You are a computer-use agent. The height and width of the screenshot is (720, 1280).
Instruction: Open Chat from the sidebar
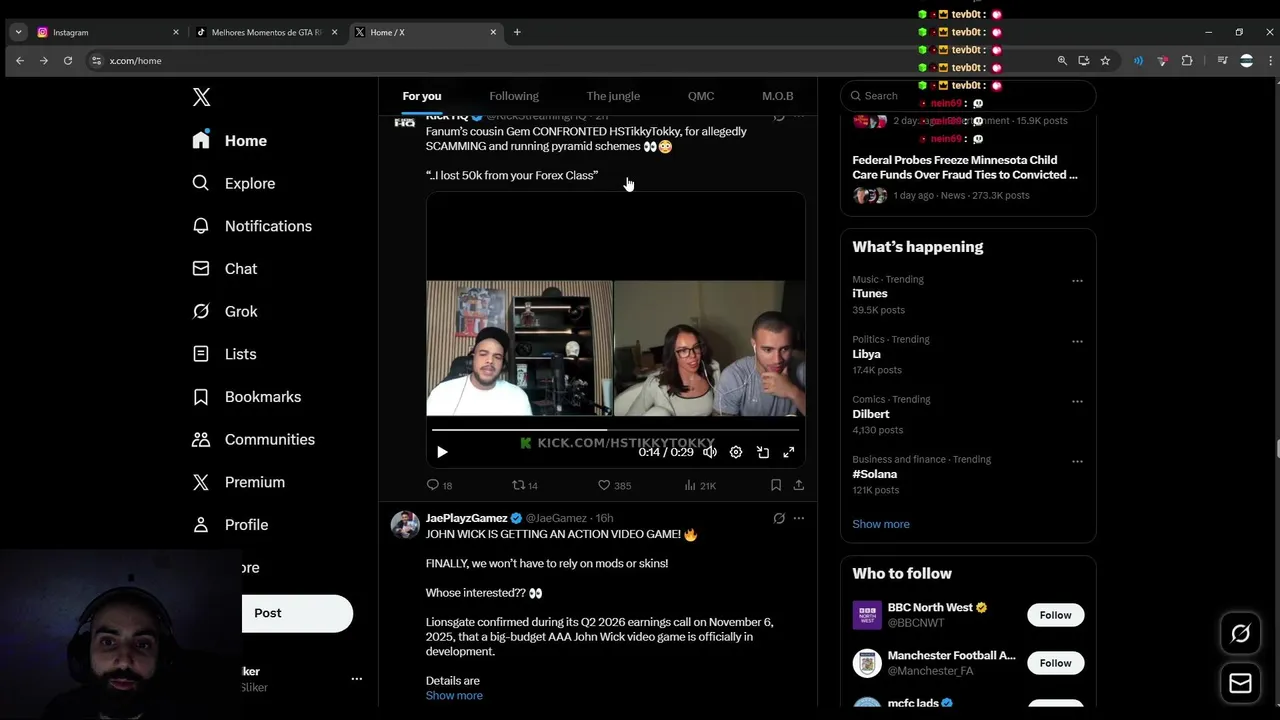pos(225,268)
